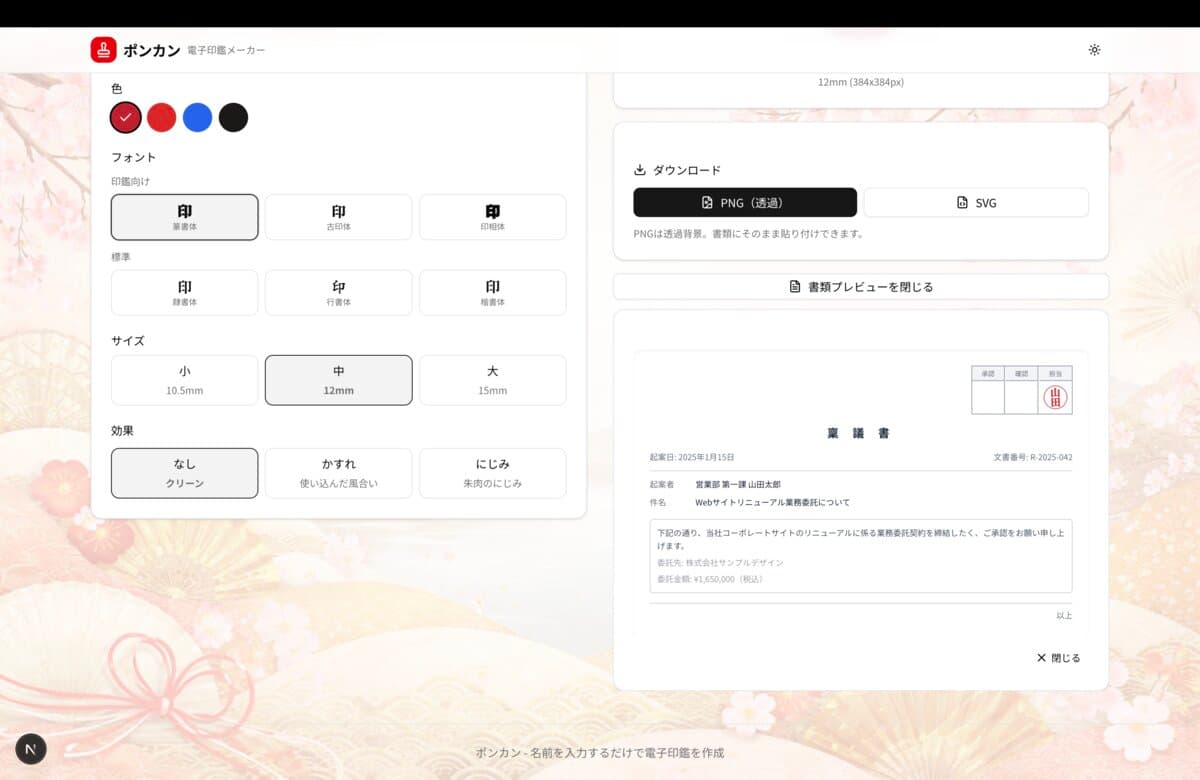Apply the にじみ ink bleed effect
Viewport: 1200px width, 780px height.
coord(492,473)
